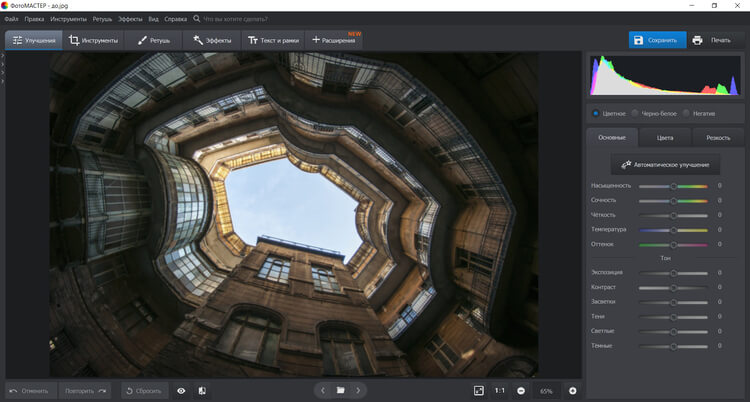
Task: Click the before/after compare icon
Action: click(202, 390)
